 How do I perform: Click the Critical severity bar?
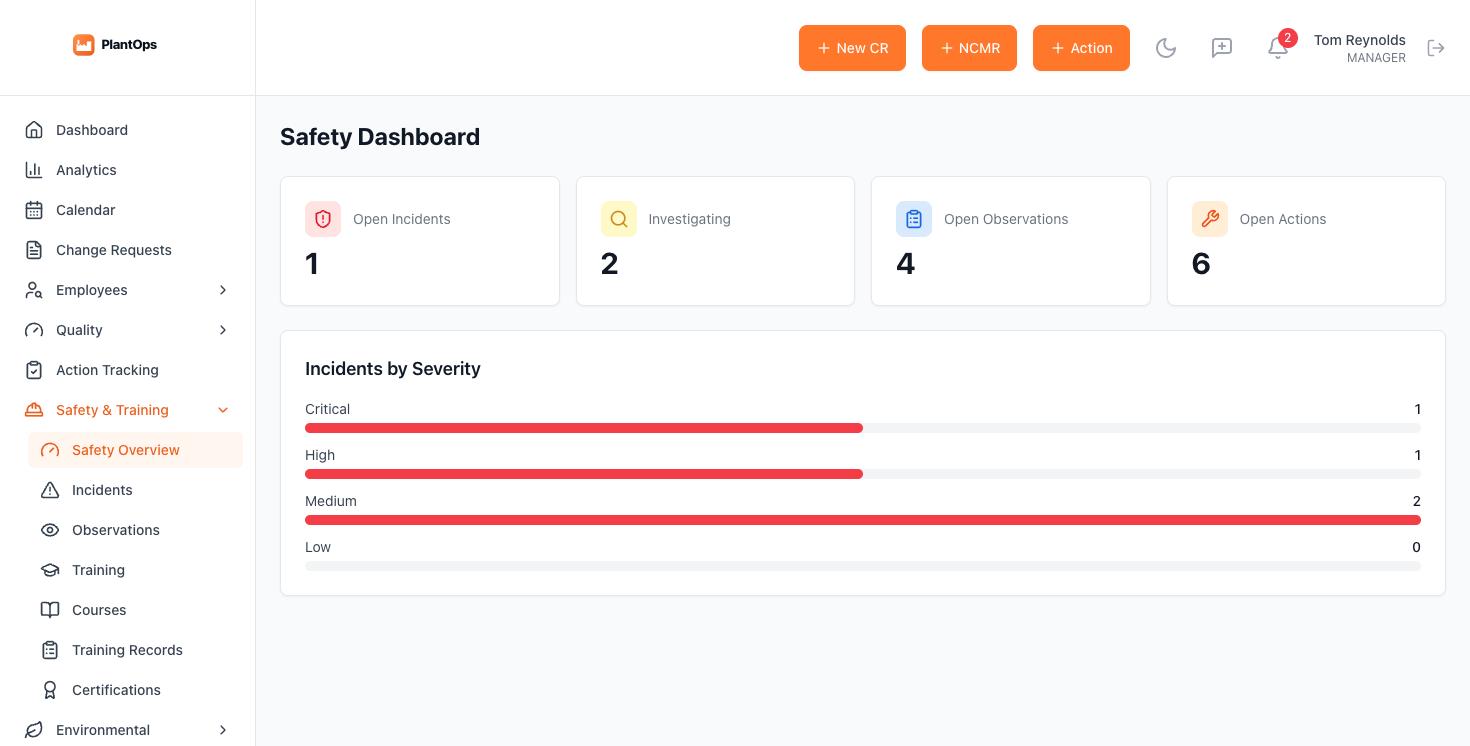863,428
